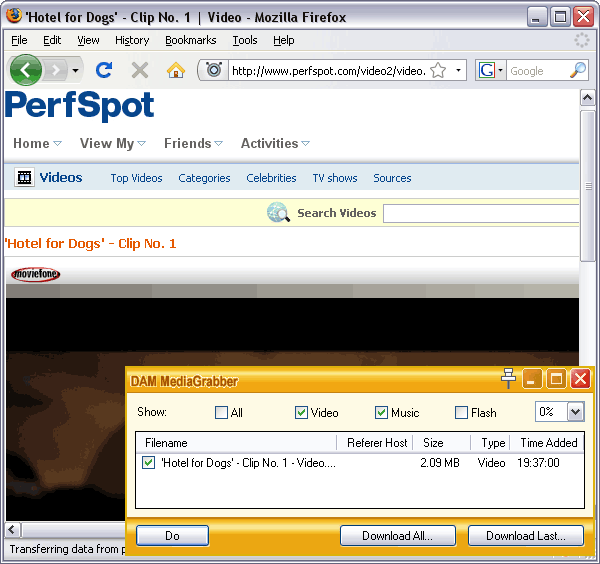Click the 'Hotel for Dogs' clip title
The image size is (600, 564).
(x=90, y=244)
